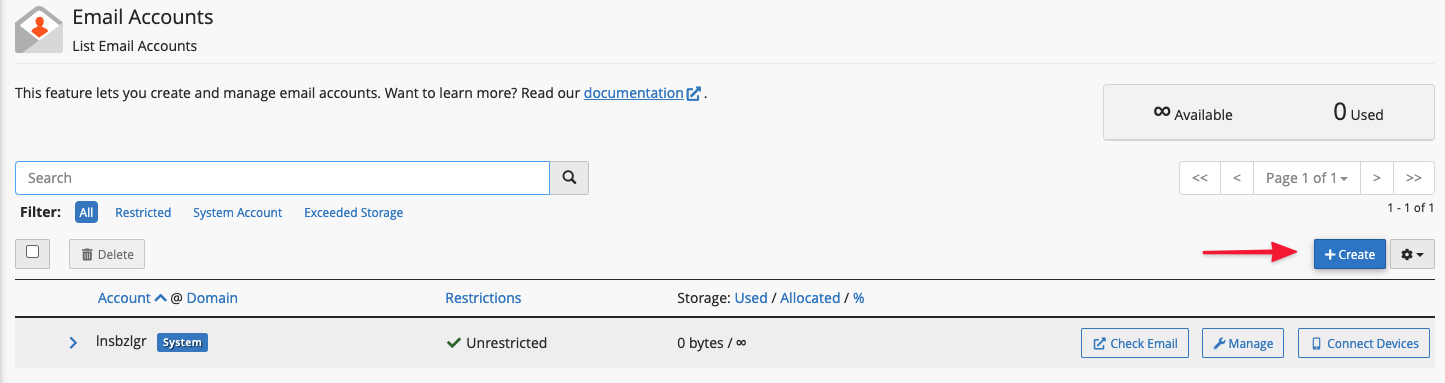Filter by Exceeded Storage
The width and height of the screenshot is (1445, 383).
pos(354,213)
